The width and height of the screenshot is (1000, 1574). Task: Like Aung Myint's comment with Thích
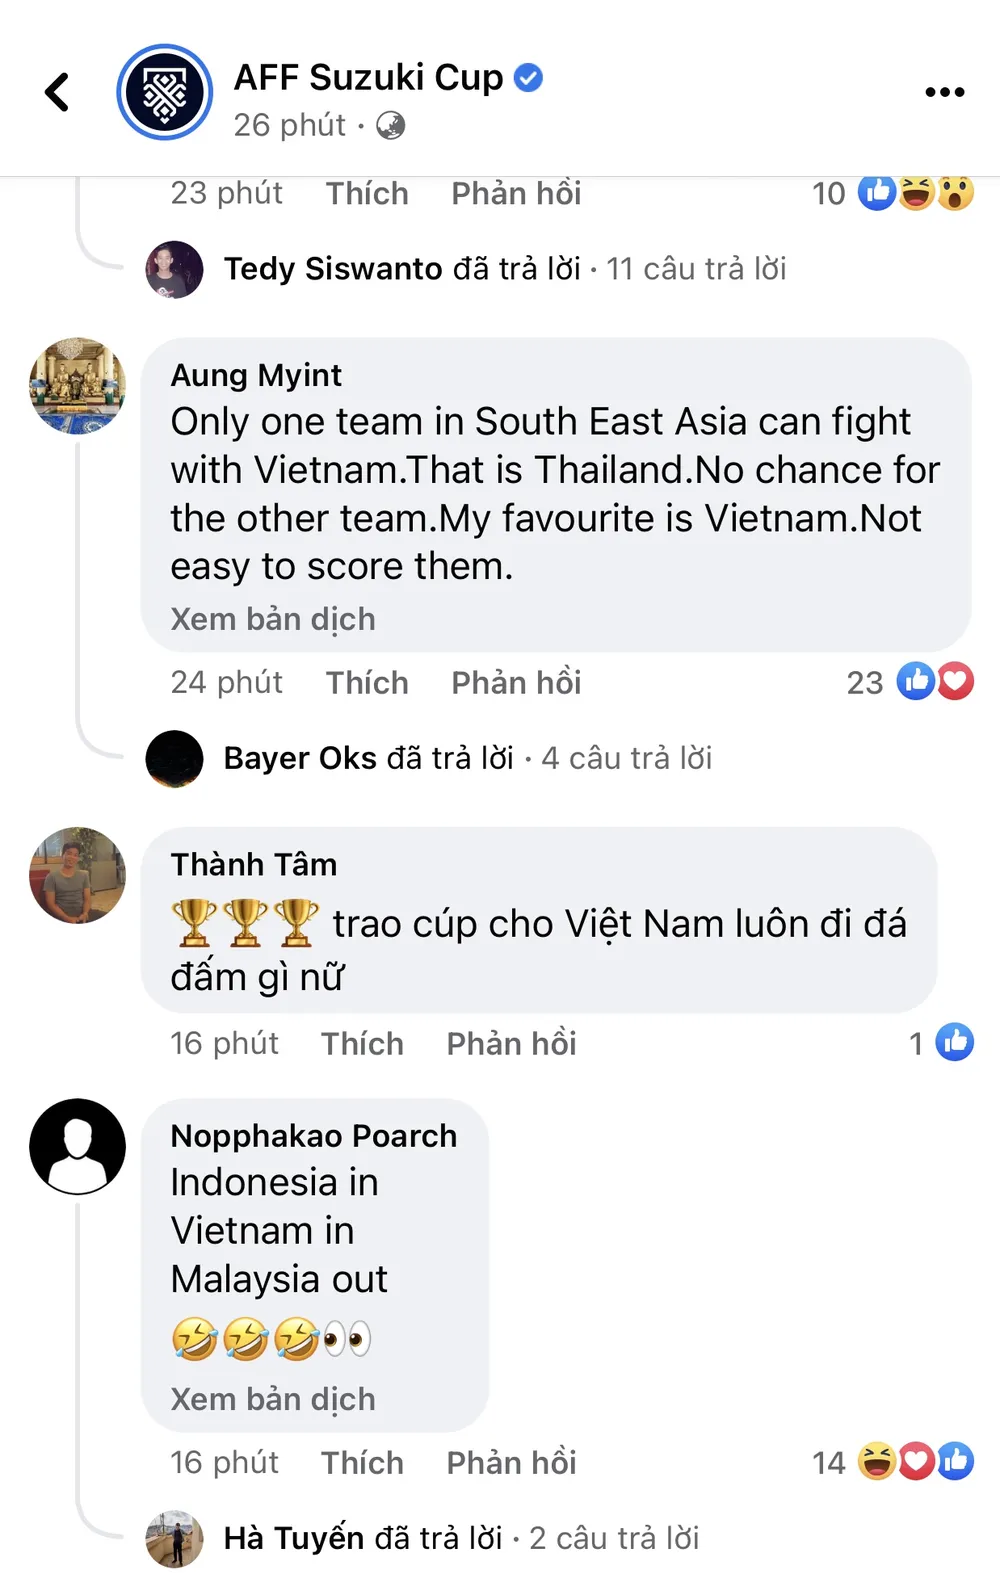point(367,682)
